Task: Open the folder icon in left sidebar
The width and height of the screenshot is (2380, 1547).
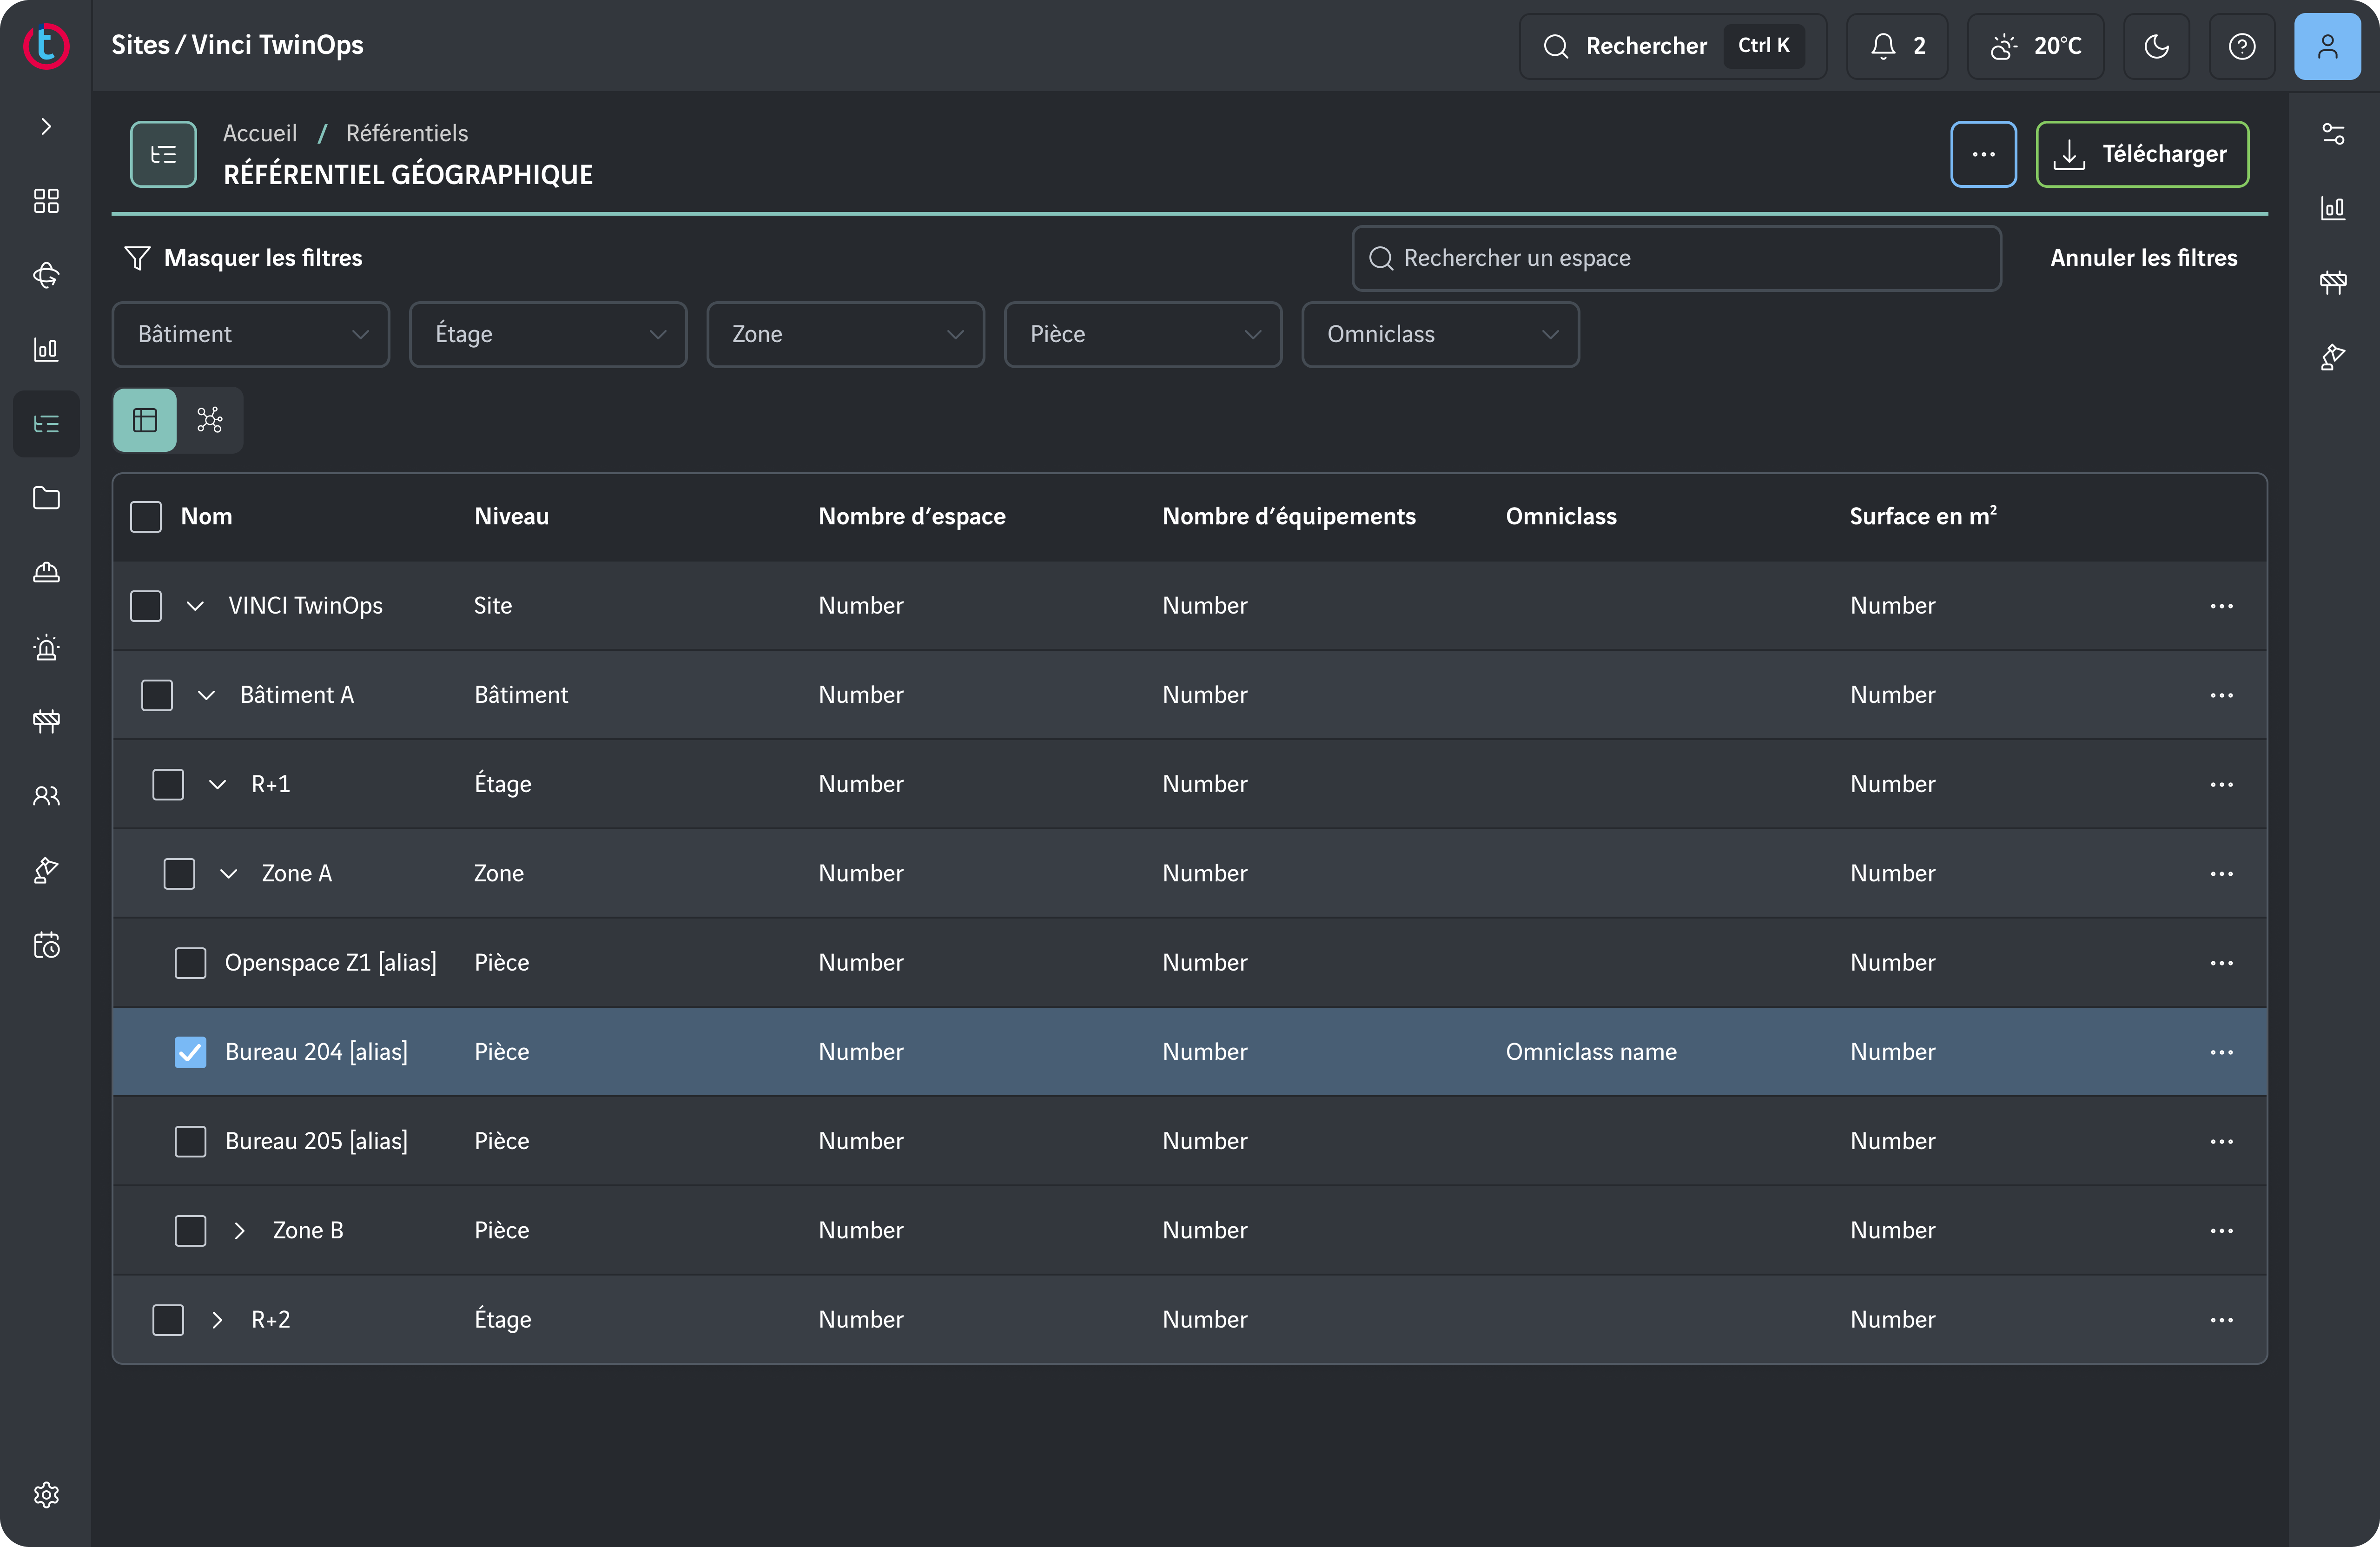Action: (46, 498)
